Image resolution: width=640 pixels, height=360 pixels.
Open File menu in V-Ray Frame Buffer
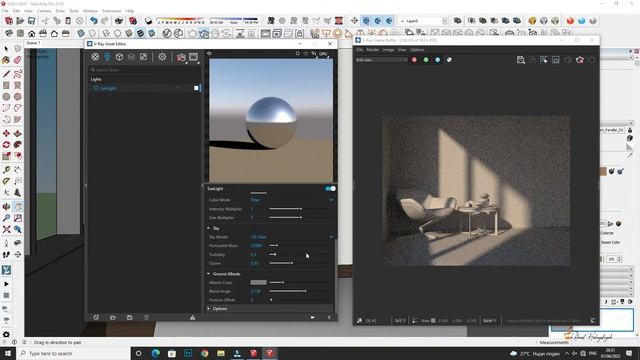(360, 50)
